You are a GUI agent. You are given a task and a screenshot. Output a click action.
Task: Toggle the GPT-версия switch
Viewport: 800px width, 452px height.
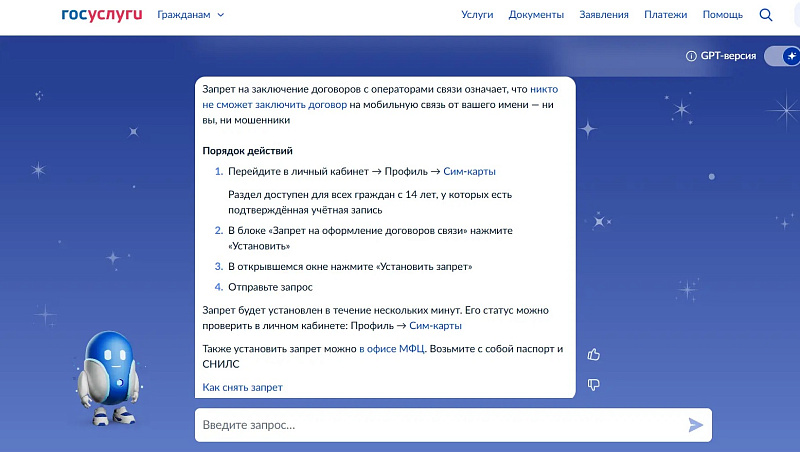[x=782, y=56]
